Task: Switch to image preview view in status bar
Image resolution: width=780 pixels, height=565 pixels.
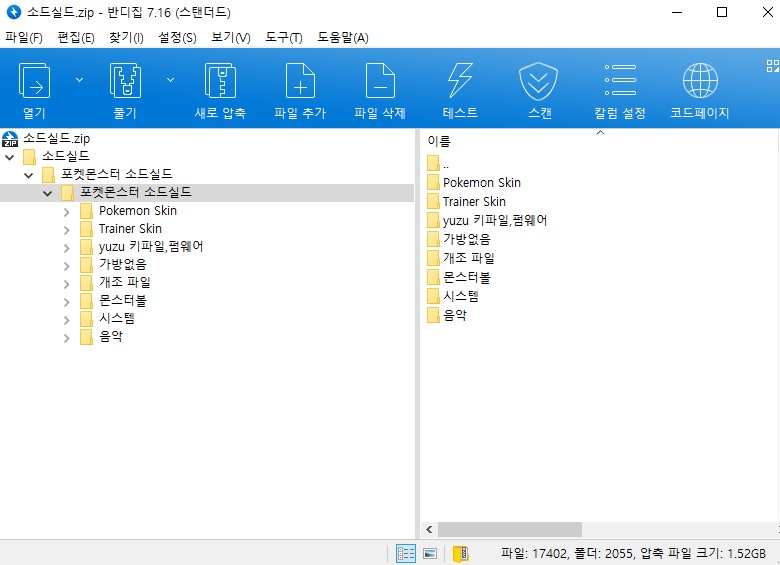Action: coord(430,553)
